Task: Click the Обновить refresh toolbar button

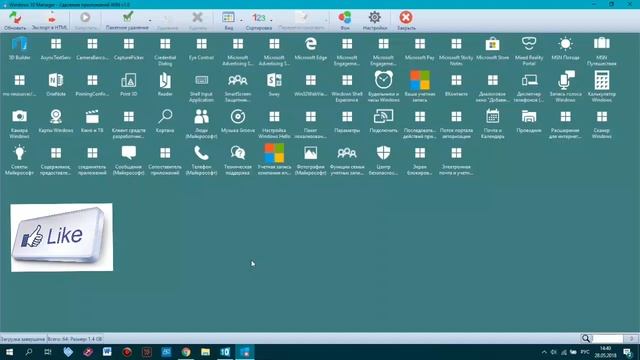Action: (x=15, y=20)
